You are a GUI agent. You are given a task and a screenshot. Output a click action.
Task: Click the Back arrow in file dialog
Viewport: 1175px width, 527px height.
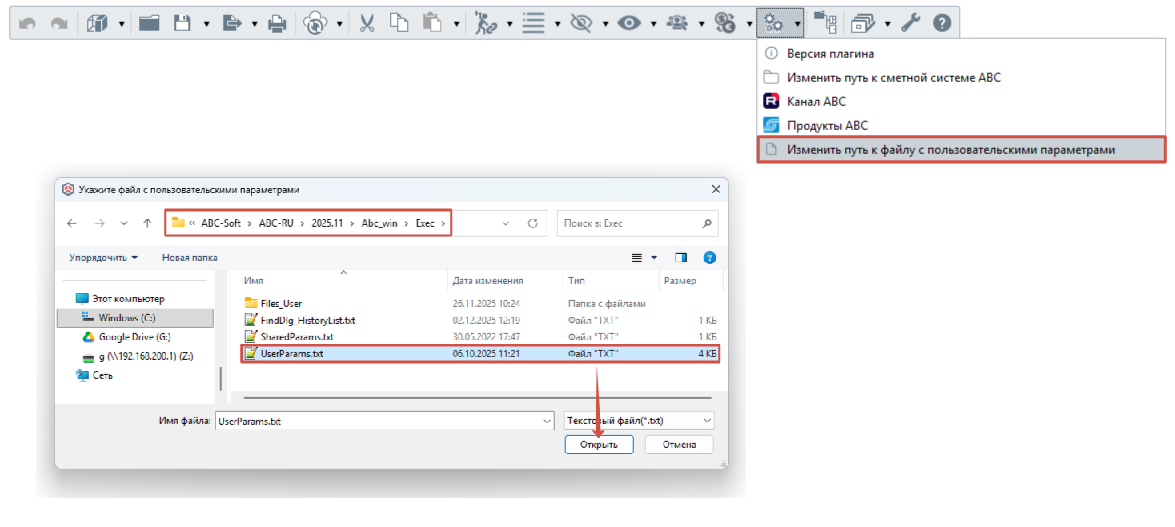72,223
